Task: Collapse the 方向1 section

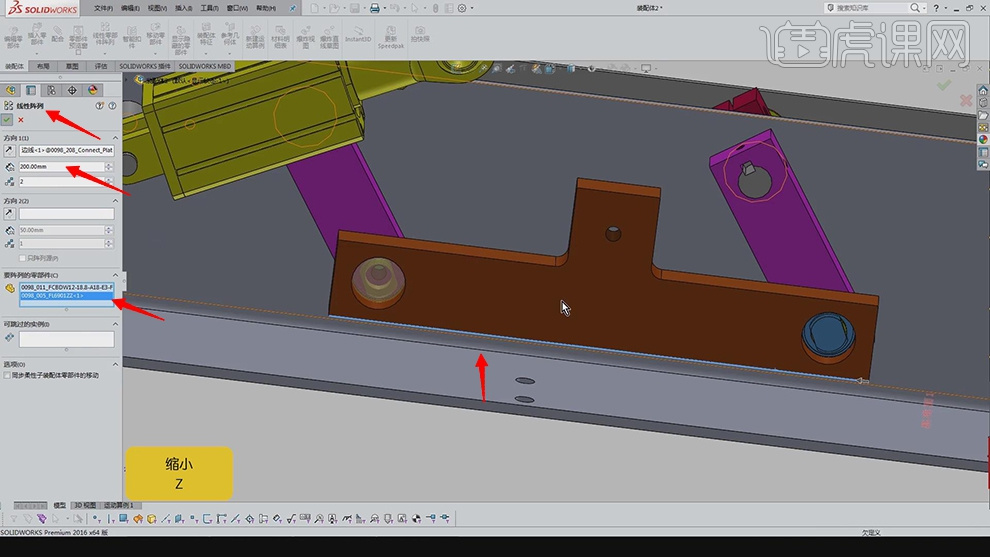Action: pos(114,137)
